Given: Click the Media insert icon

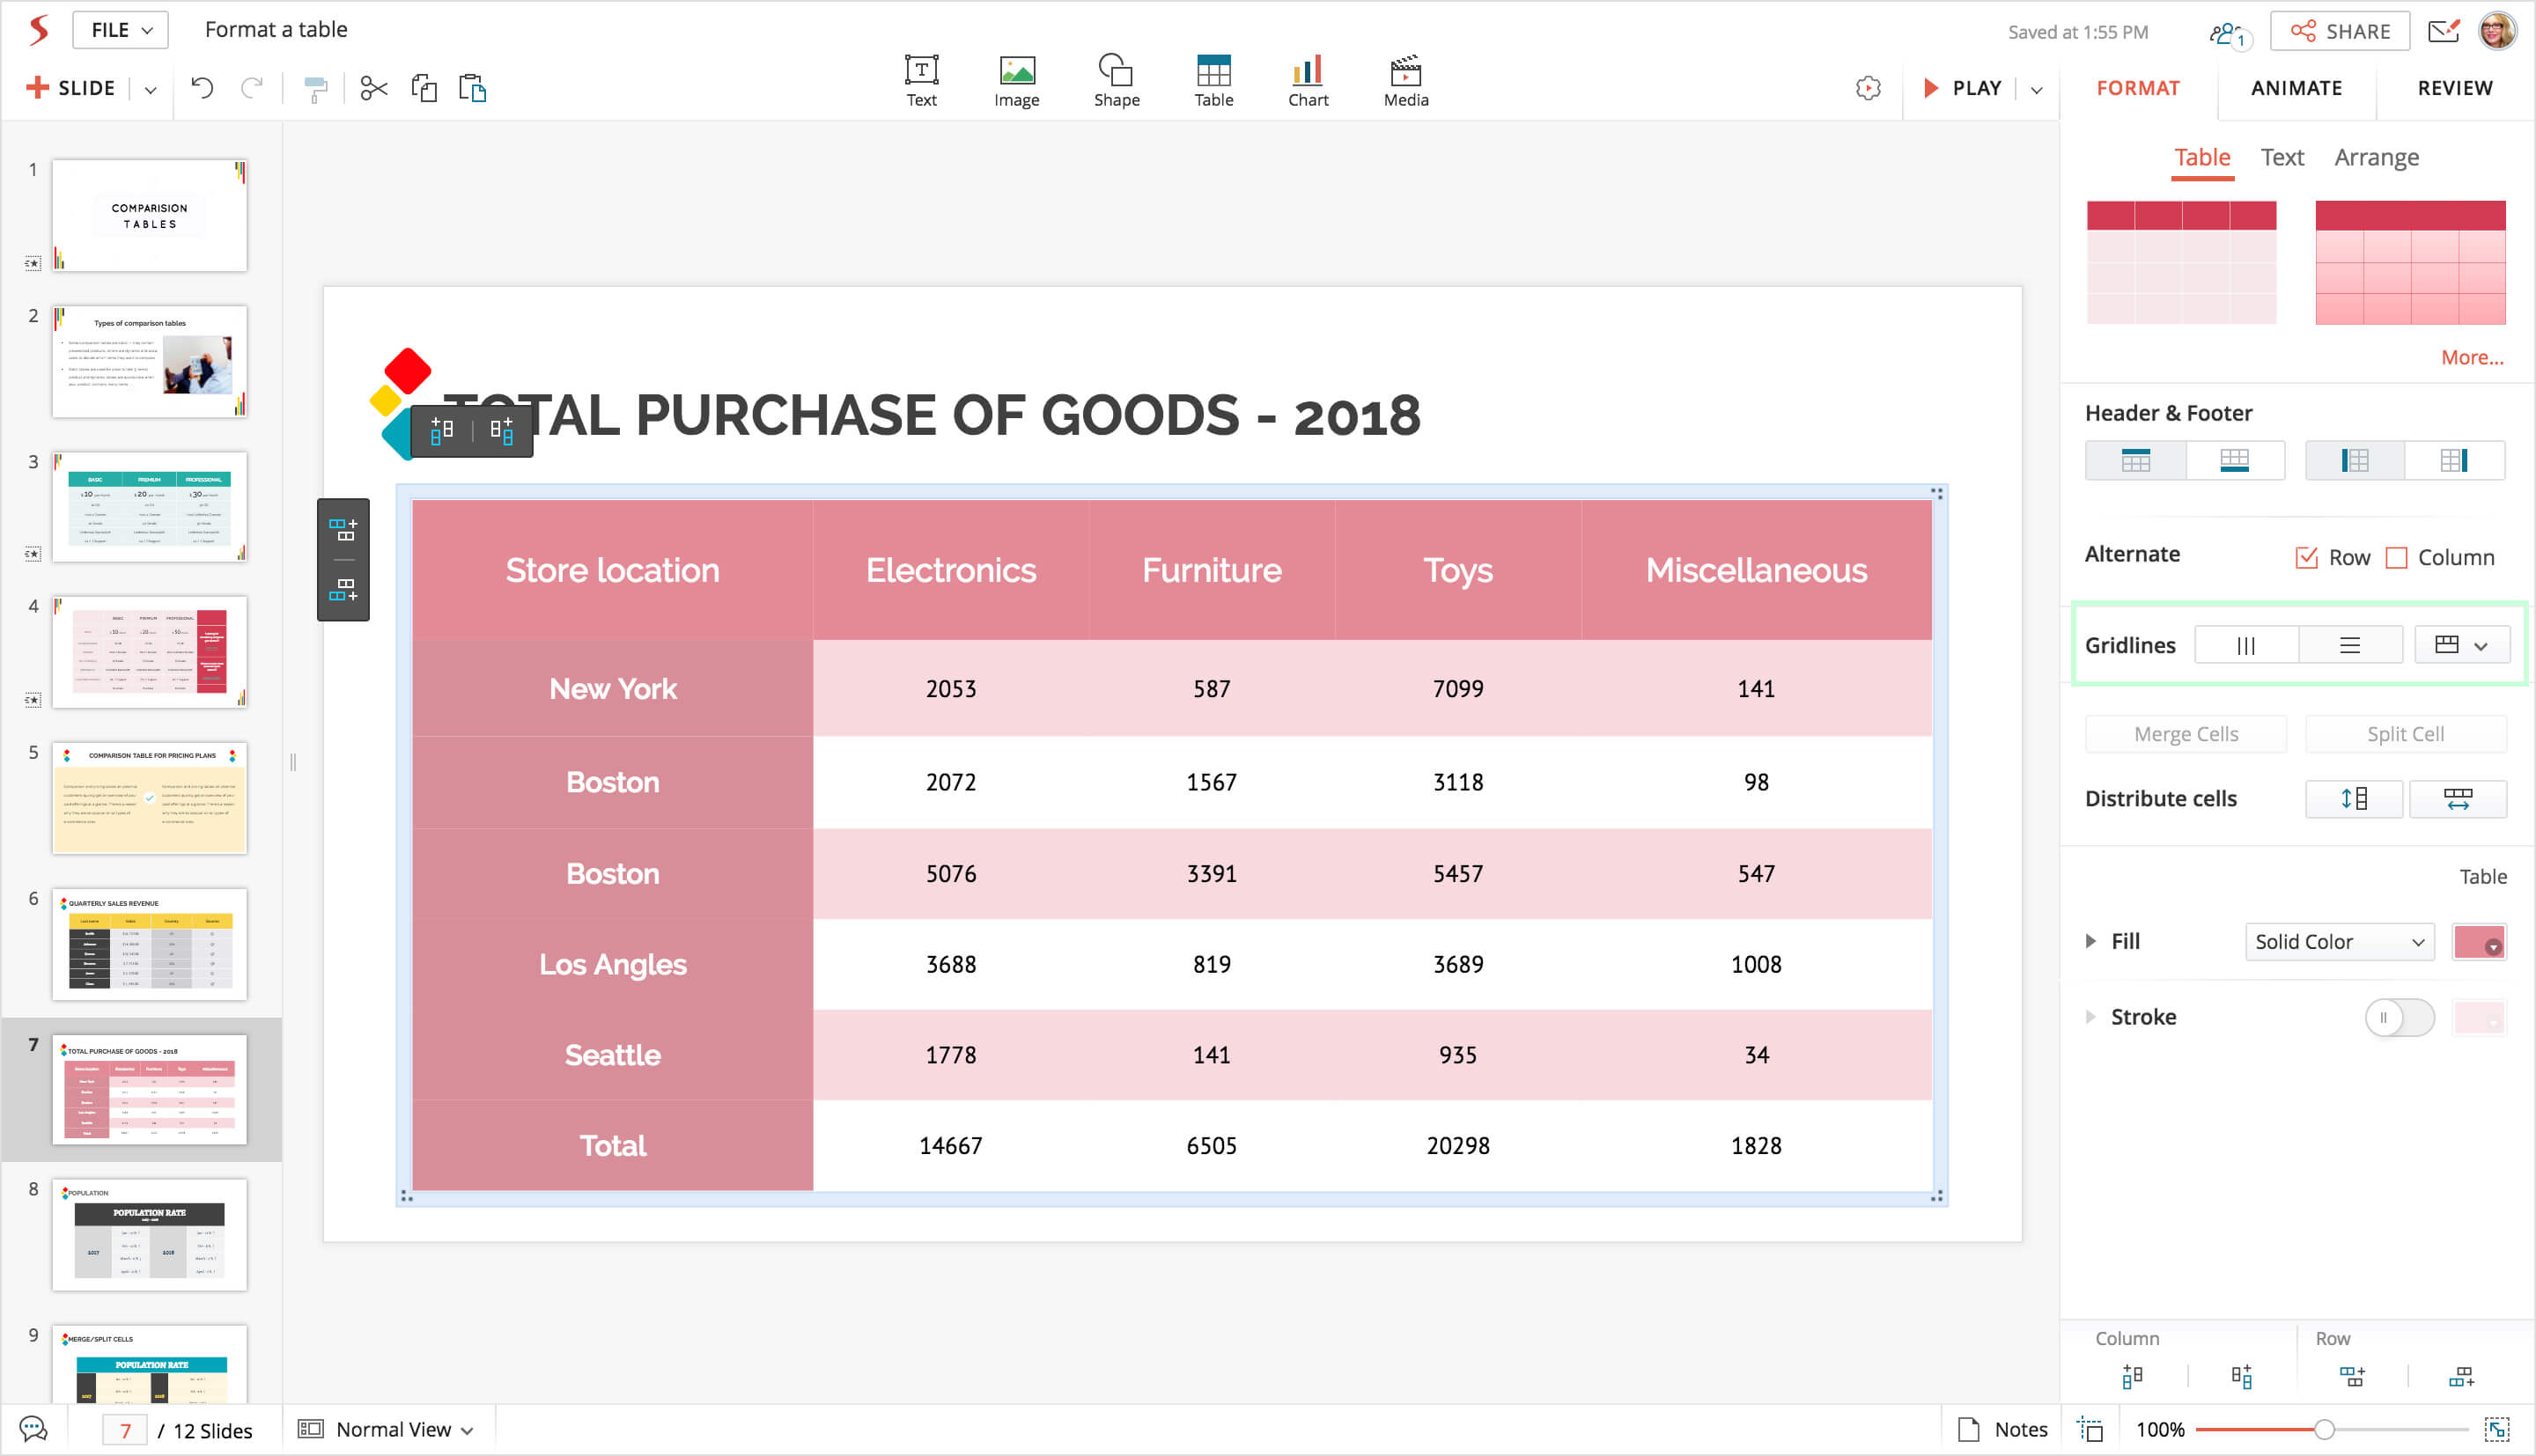Looking at the screenshot, I should tap(1405, 80).
